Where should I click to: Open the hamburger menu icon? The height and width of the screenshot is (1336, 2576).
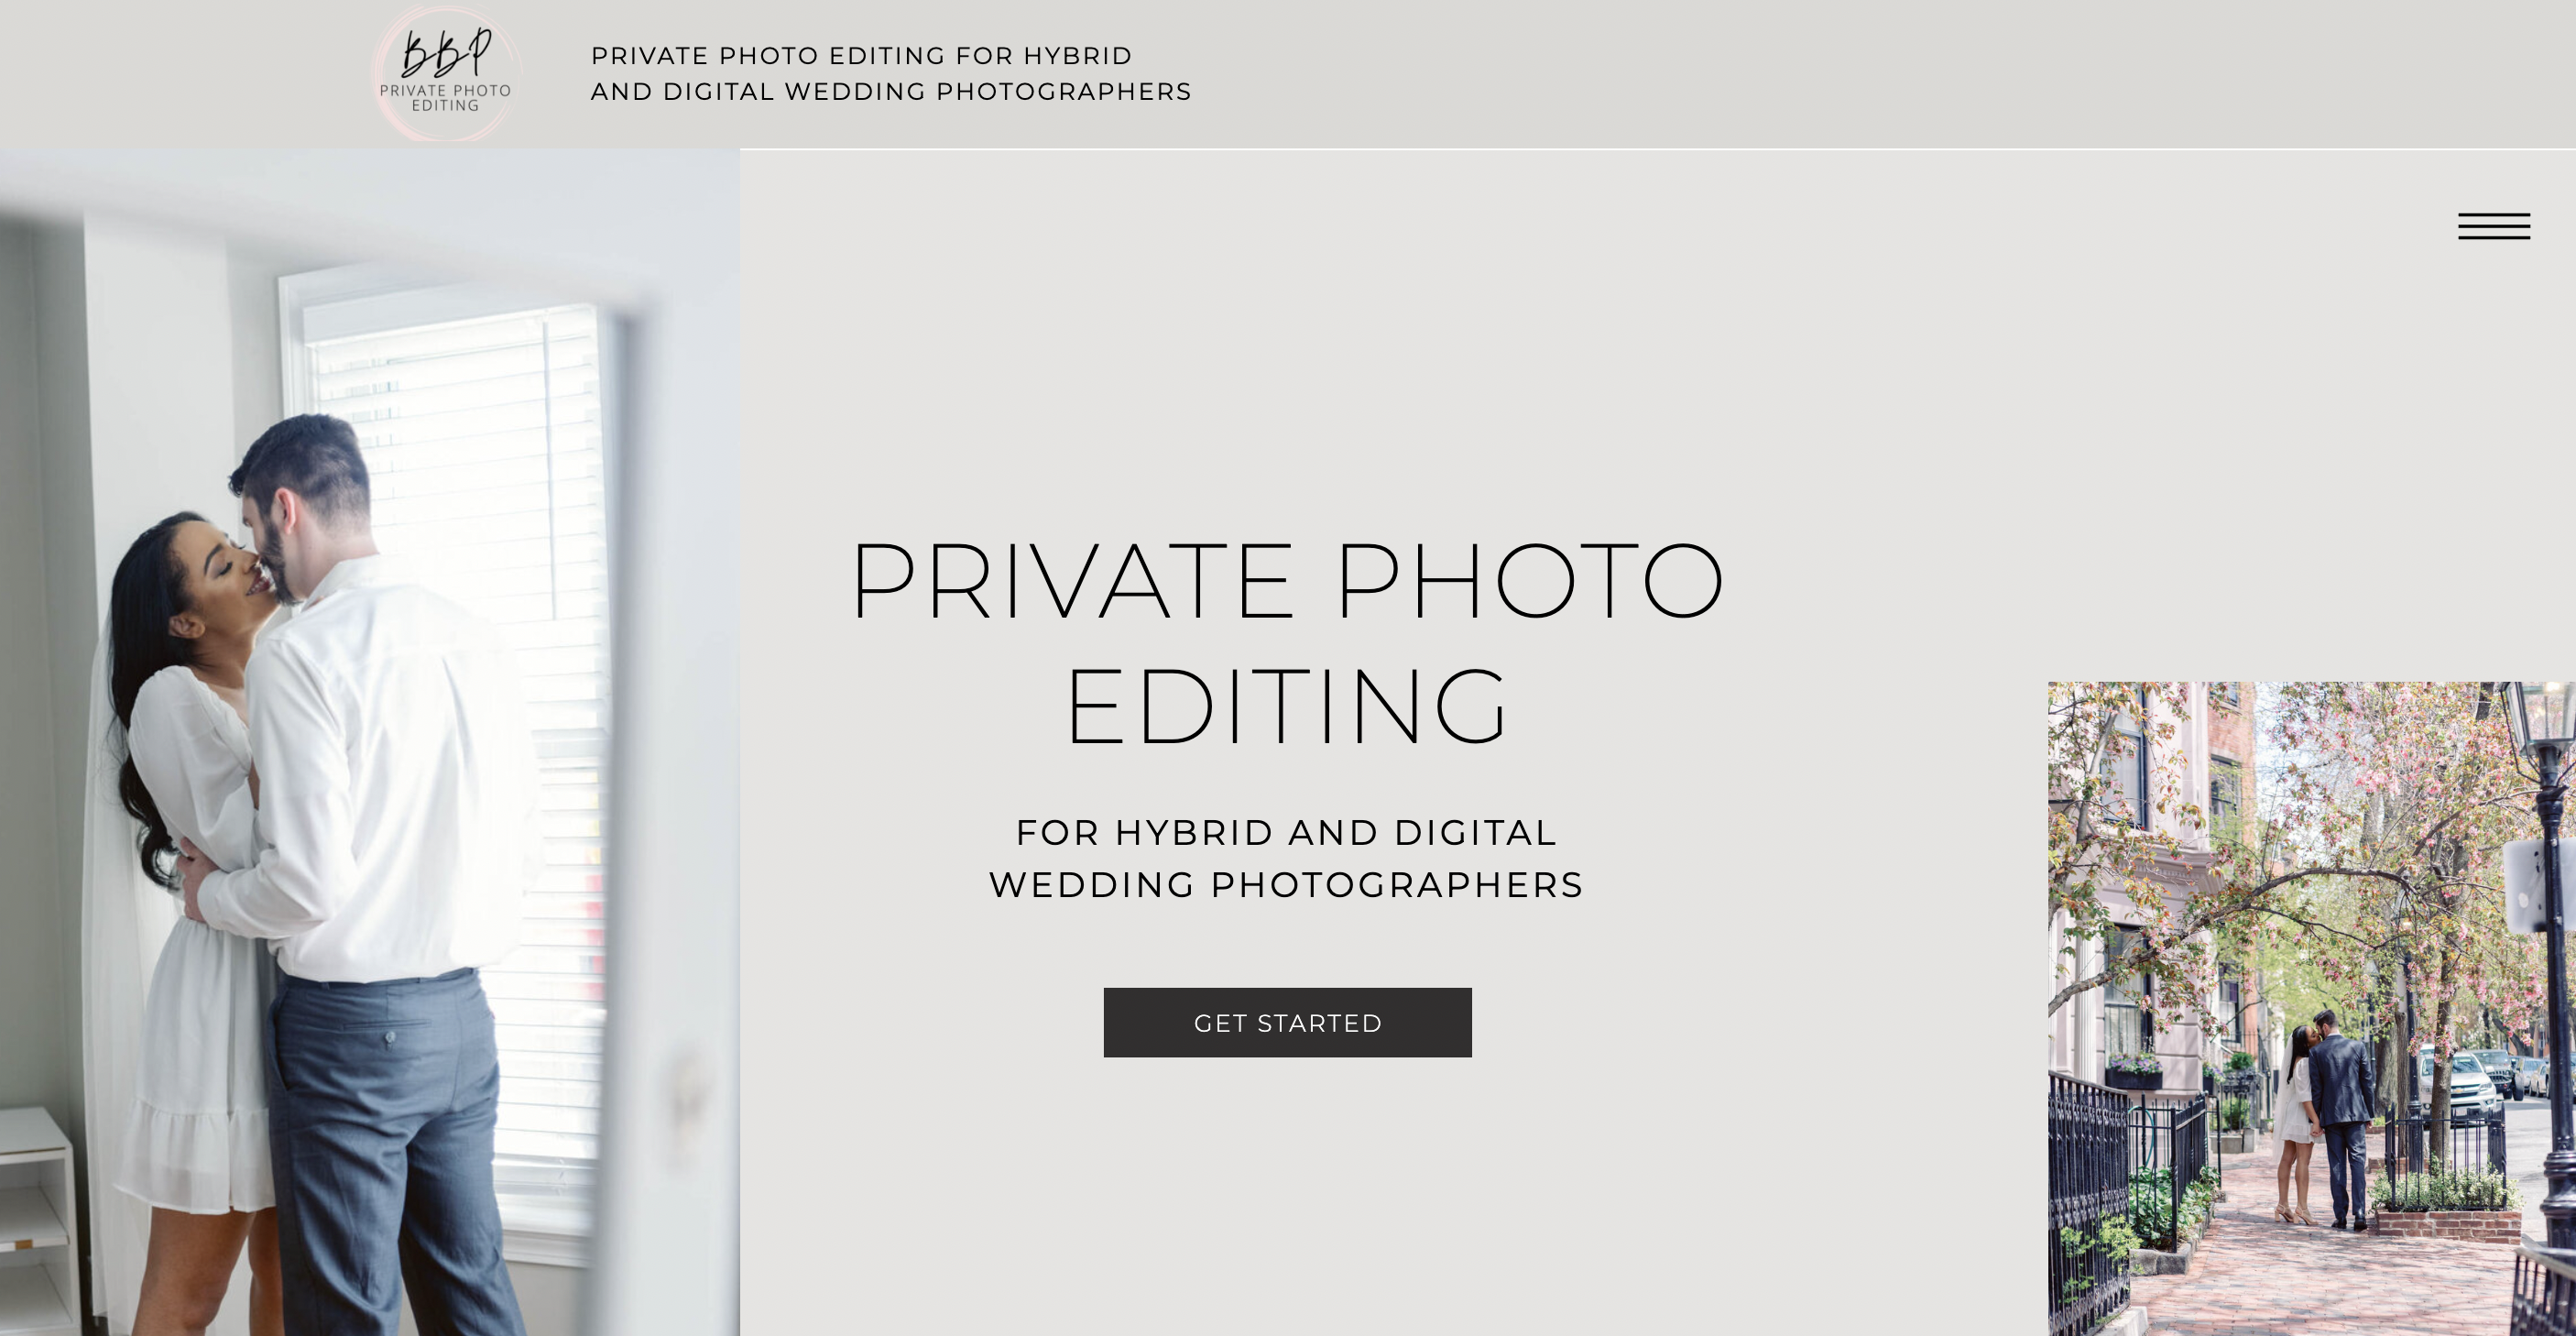pyautogui.click(x=2494, y=227)
